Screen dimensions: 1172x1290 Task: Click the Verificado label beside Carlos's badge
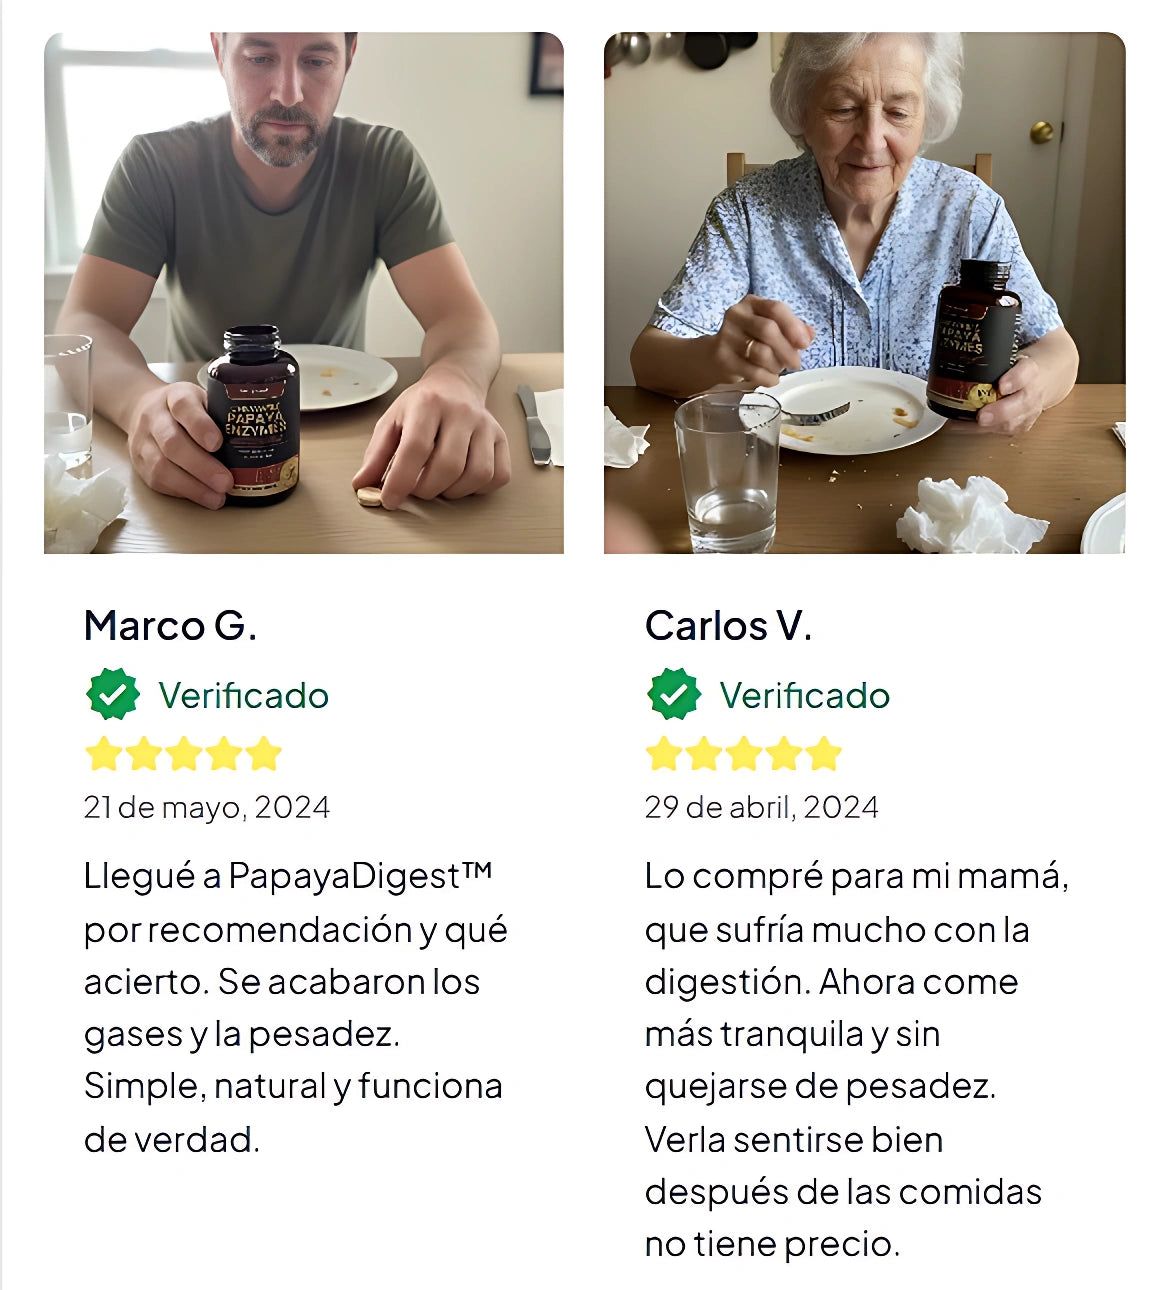tap(805, 695)
